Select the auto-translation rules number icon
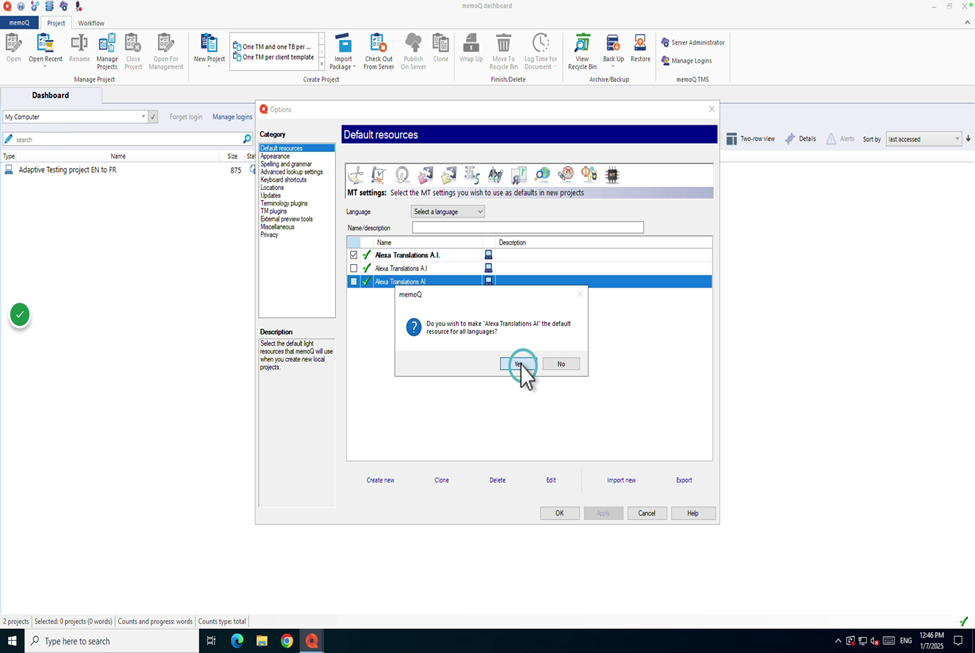This screenshot has width=975, height=653. pyautogui.click(x=472, y=175)
